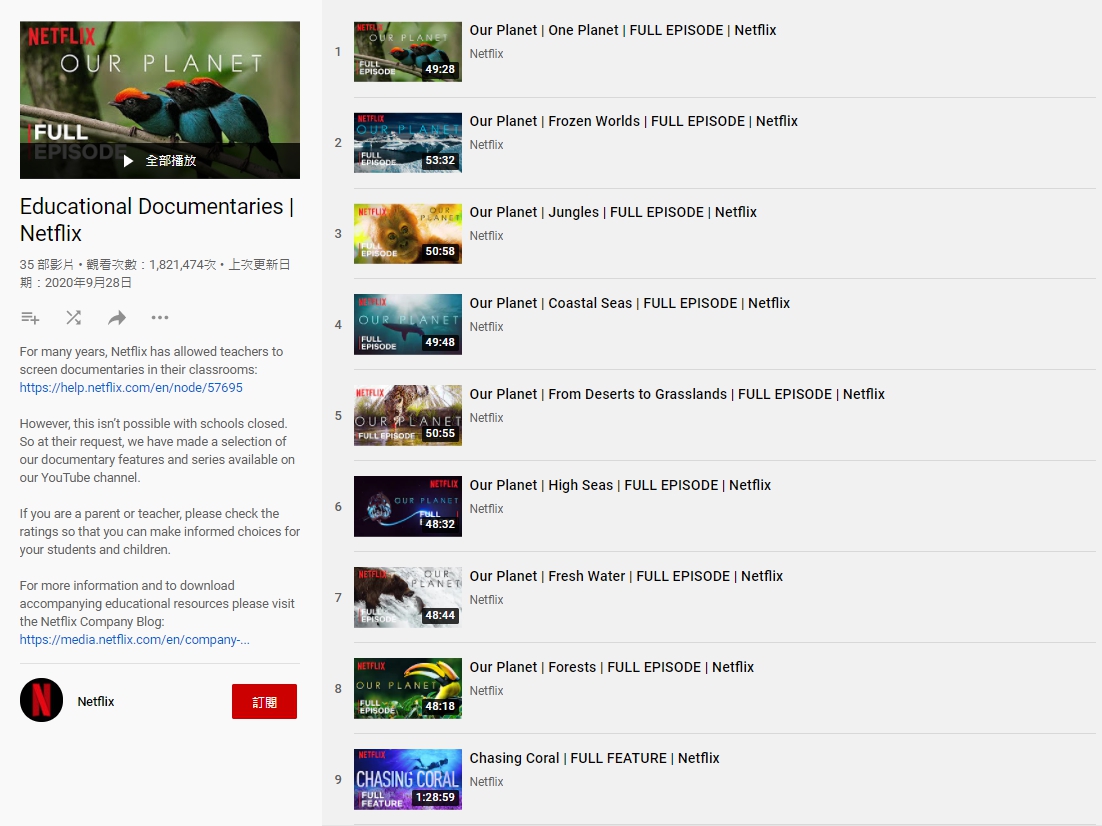Click the playlist heading 'Educational Documentaries | Netflix'
Screen dimensions: 1102x826
click(x=157, y=220)
